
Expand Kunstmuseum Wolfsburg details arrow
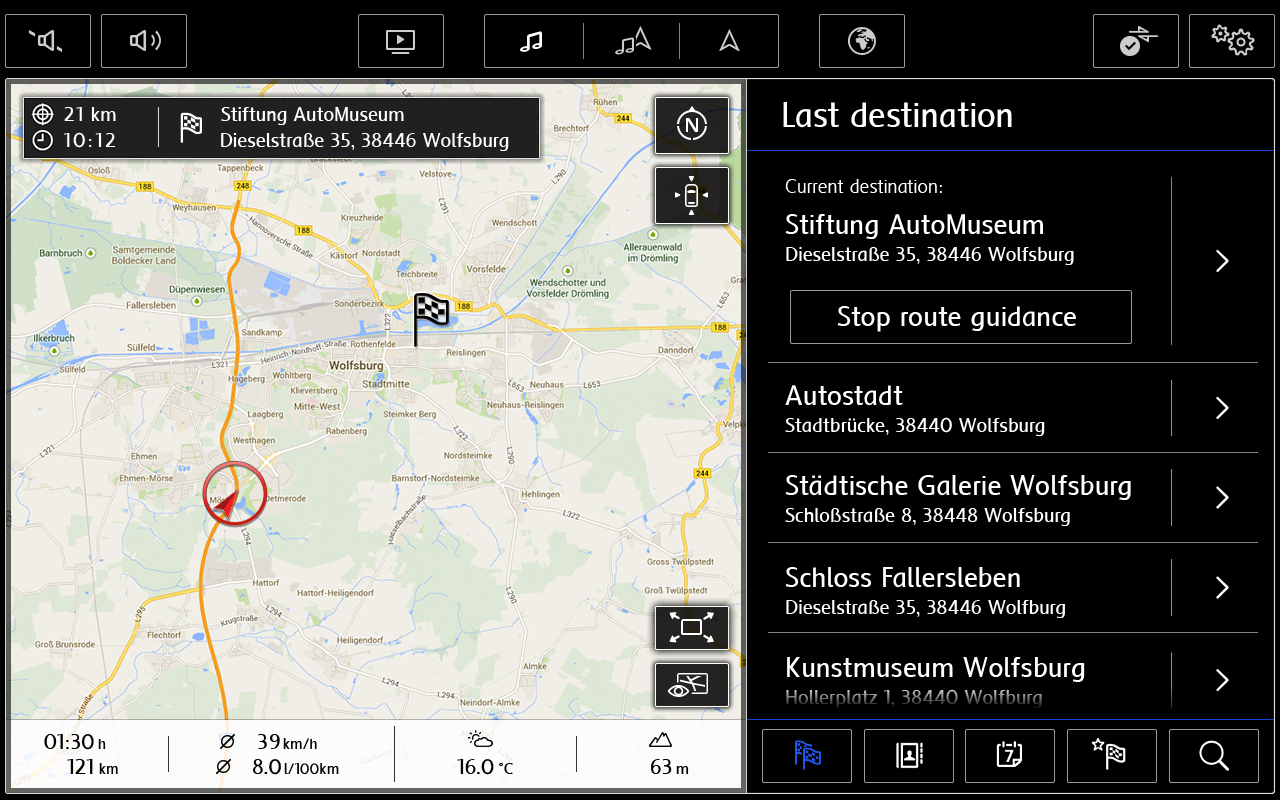click(1221, 680)
